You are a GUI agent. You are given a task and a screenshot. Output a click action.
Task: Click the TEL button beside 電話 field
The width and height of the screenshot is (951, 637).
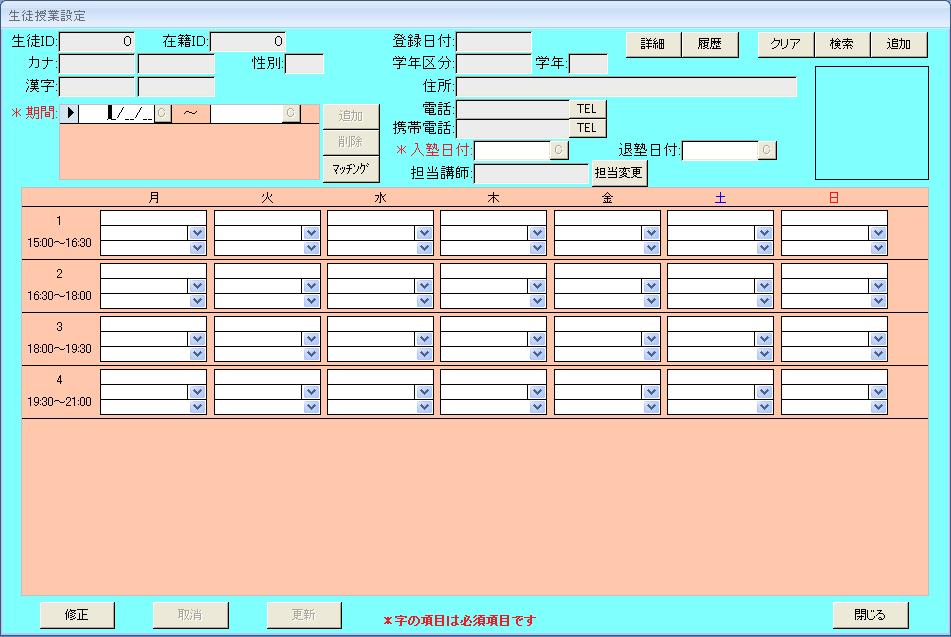click(x=587, y=109)
